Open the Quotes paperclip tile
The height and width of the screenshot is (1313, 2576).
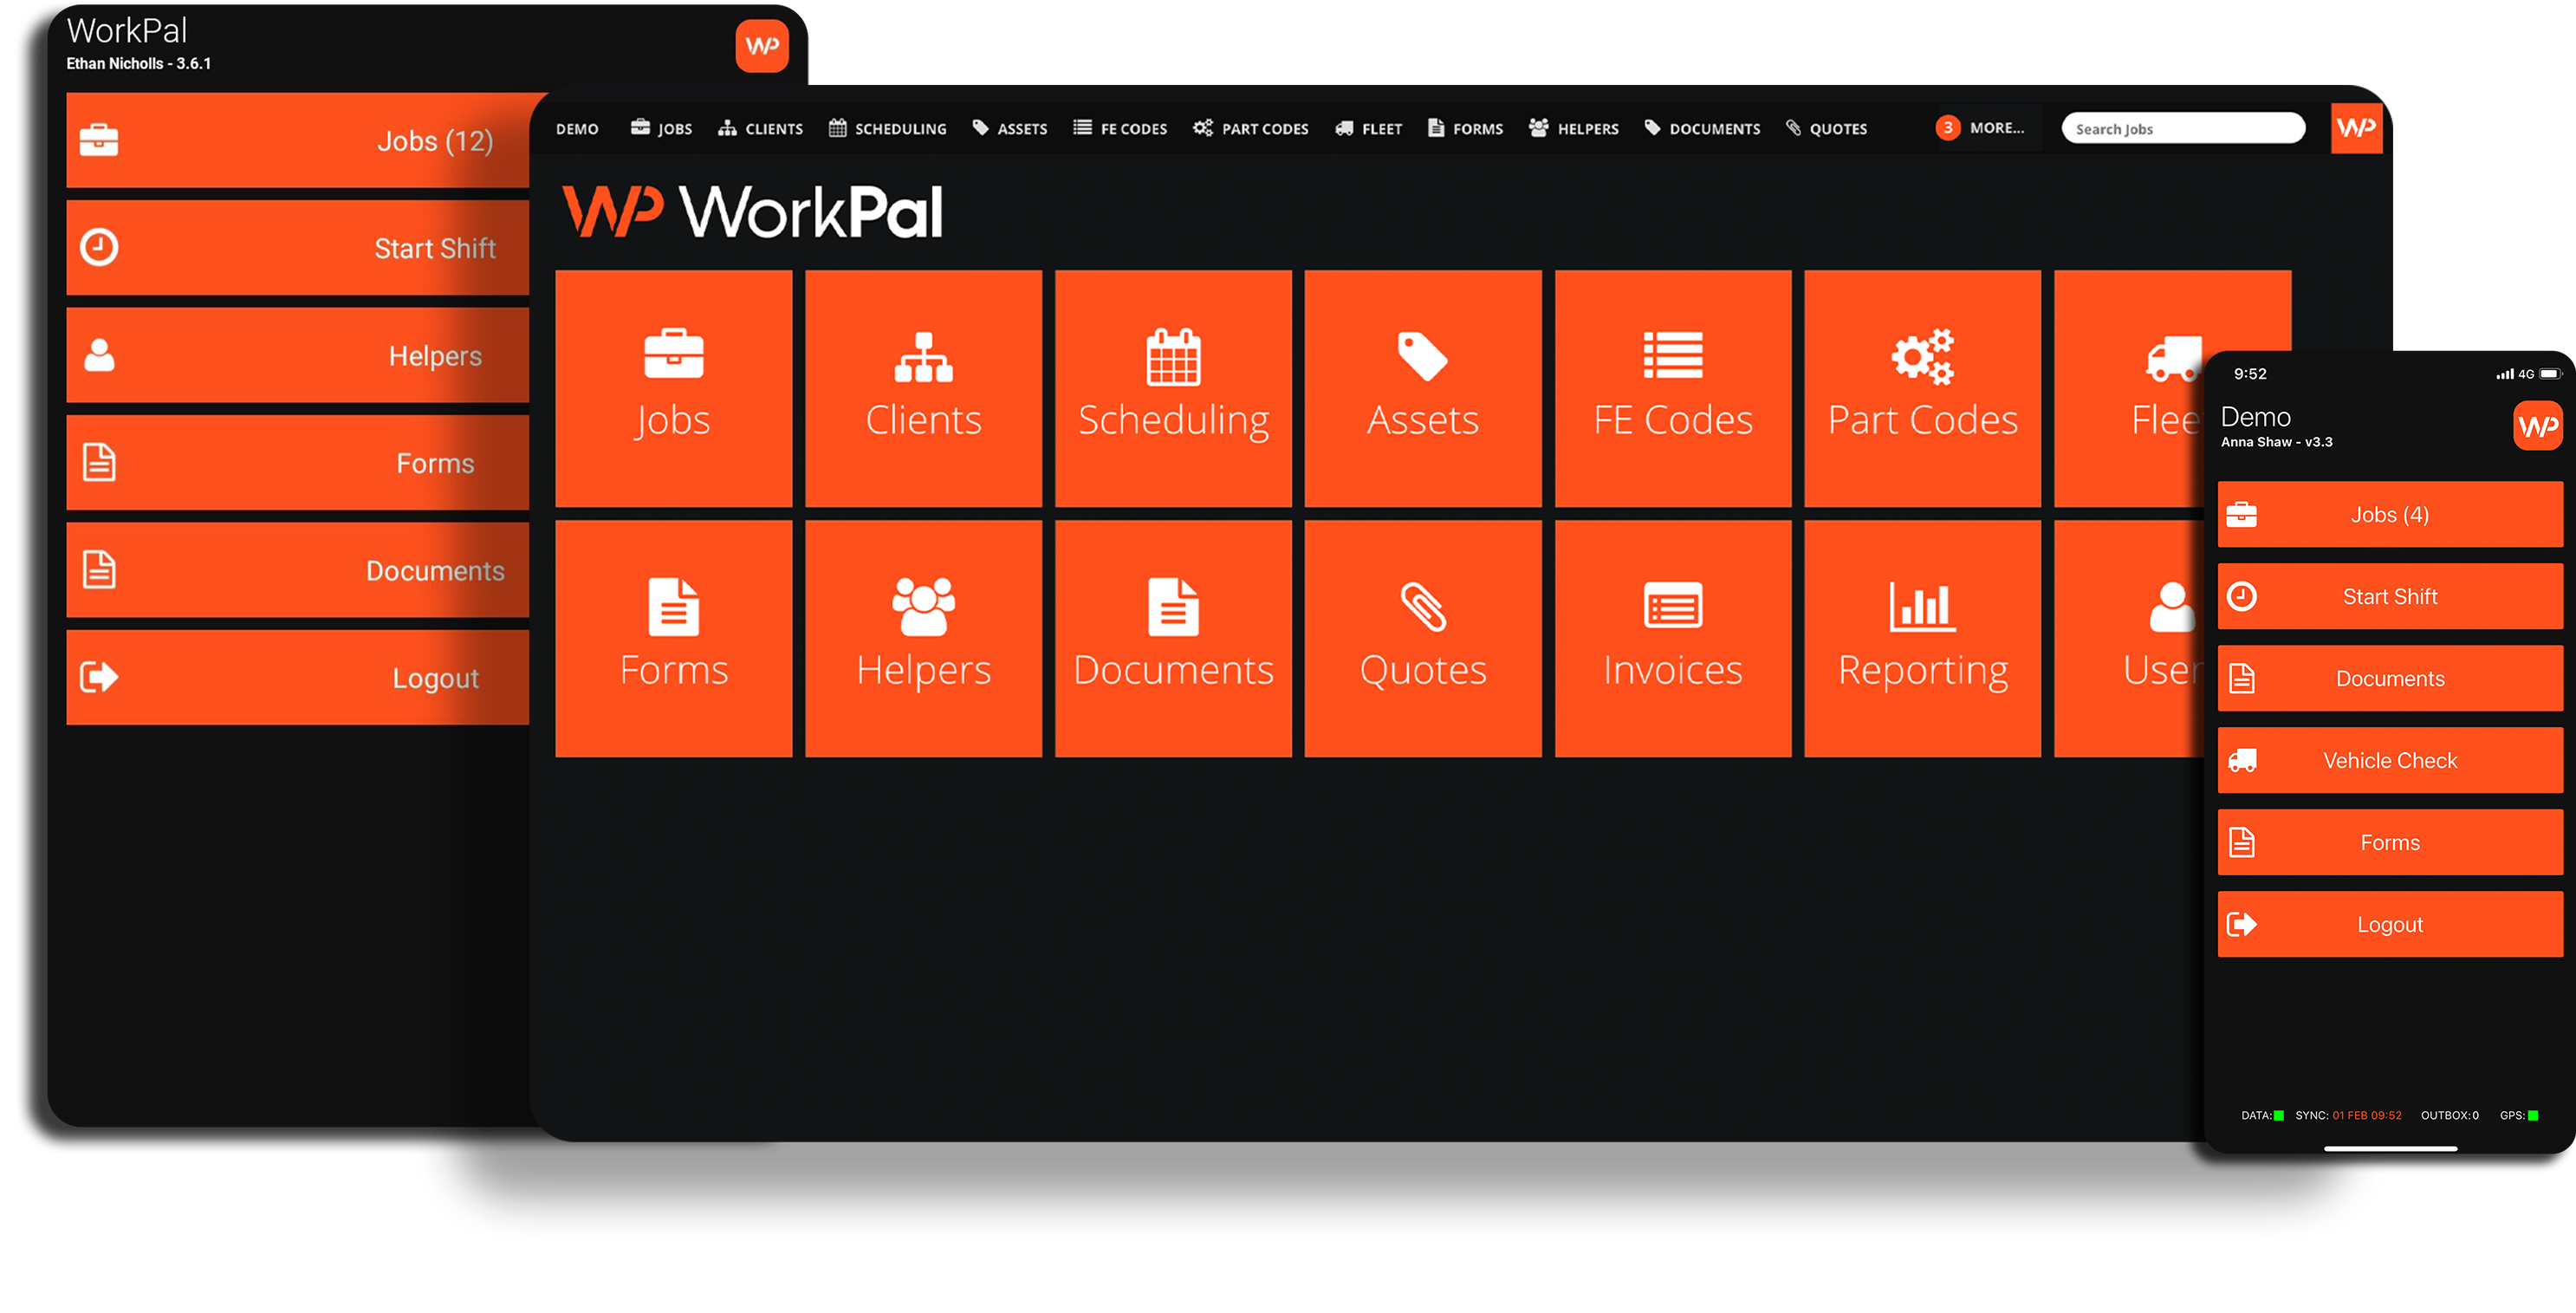pos(1422,638)
